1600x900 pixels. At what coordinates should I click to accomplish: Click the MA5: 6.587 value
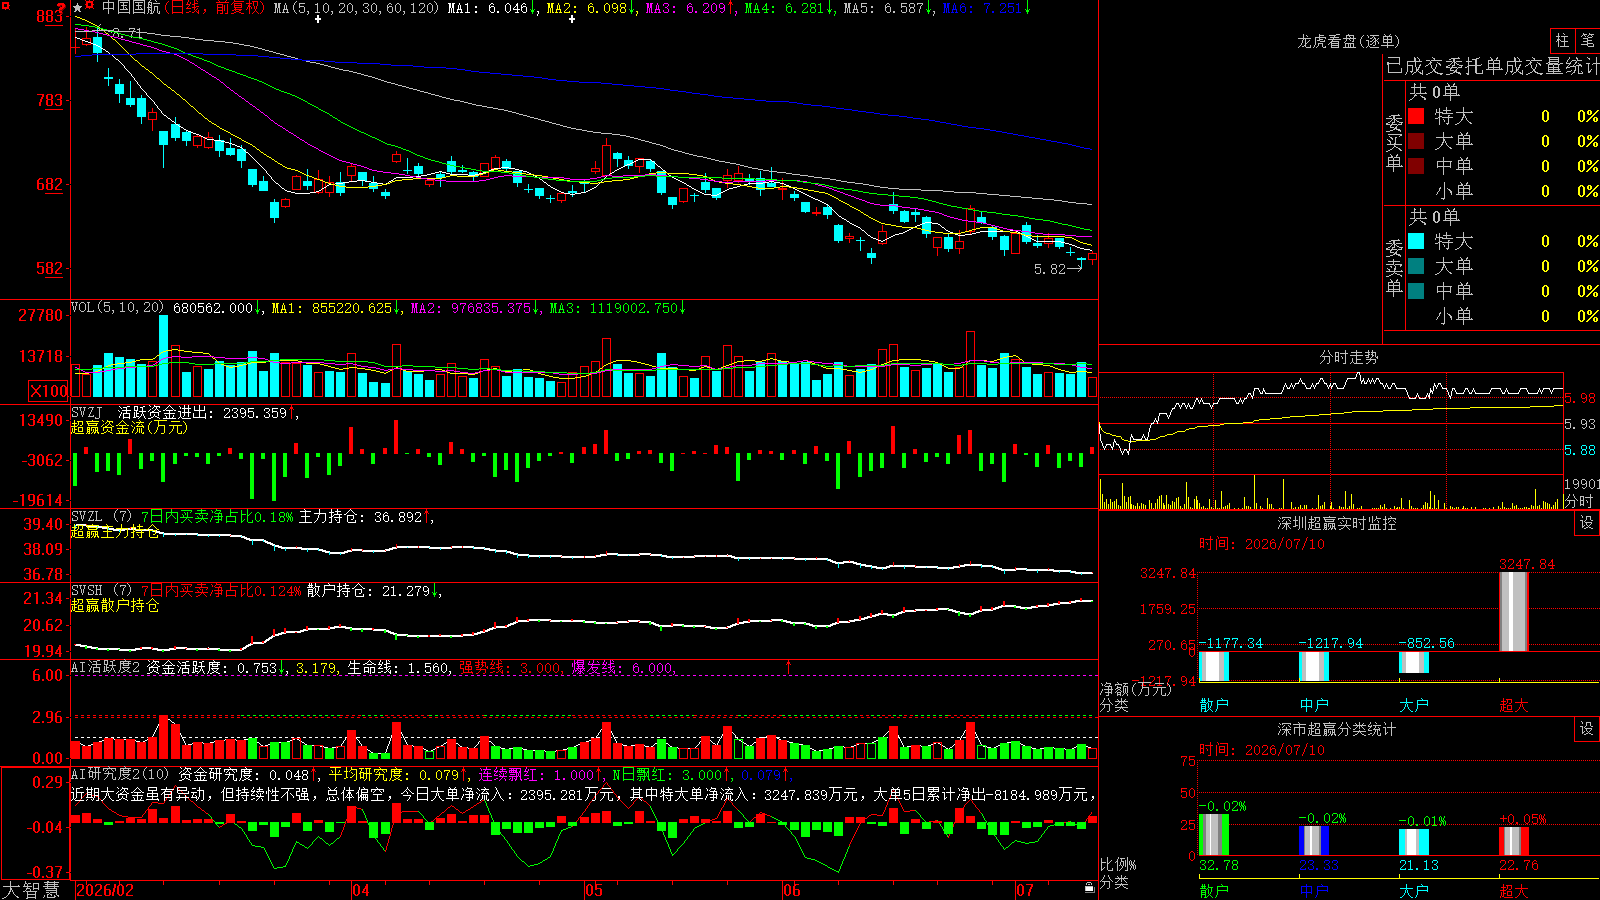coord(888,8)
